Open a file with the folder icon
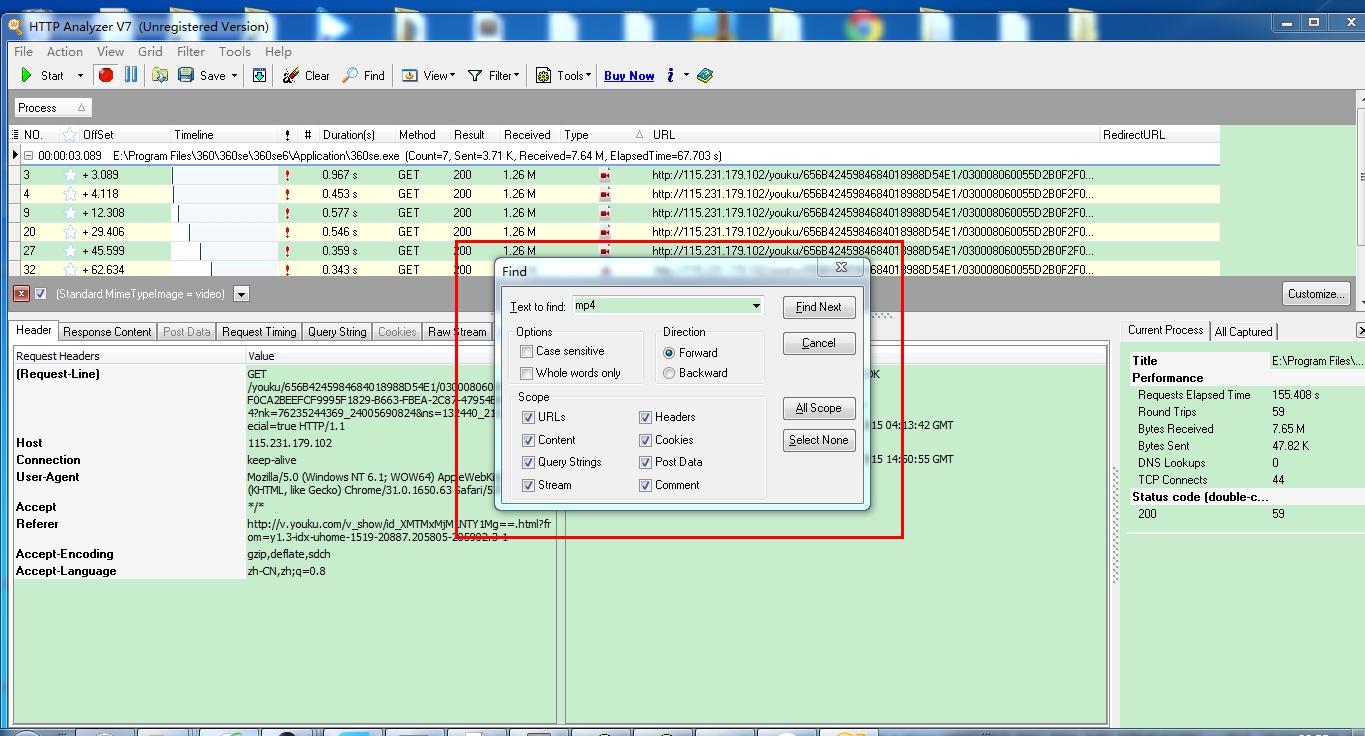The height and width of the screenshot is (736, 1365). click(160, 75)
